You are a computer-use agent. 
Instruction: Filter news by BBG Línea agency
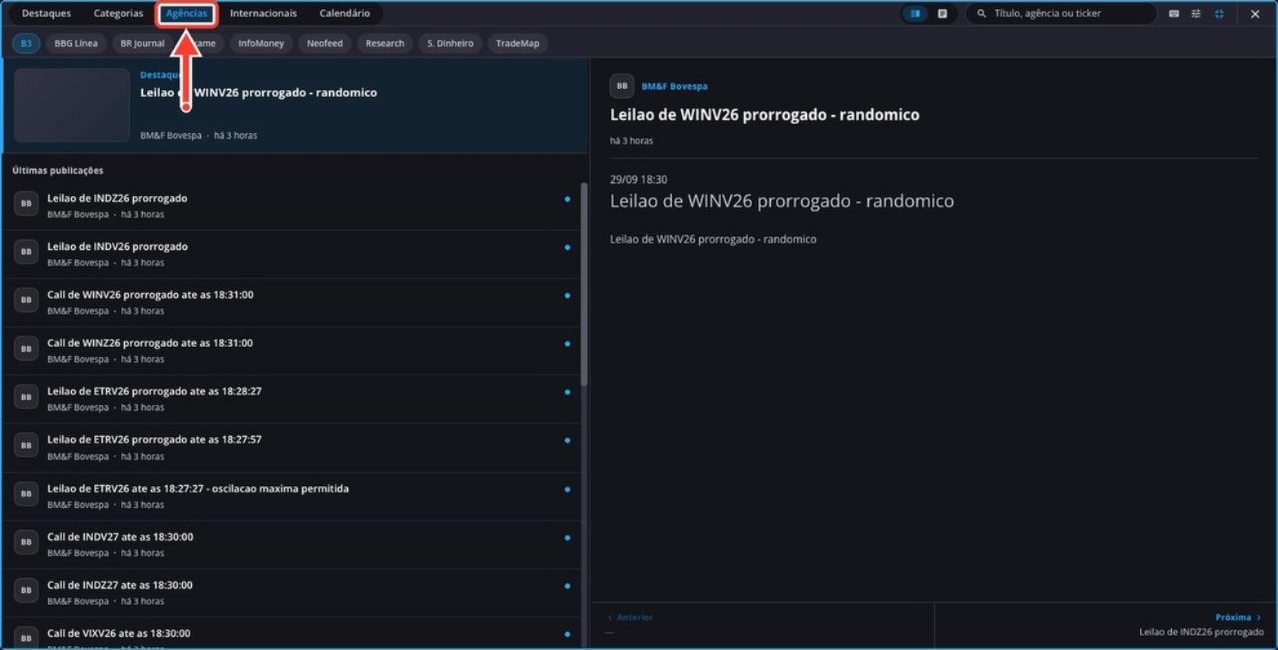click(76, 43)
